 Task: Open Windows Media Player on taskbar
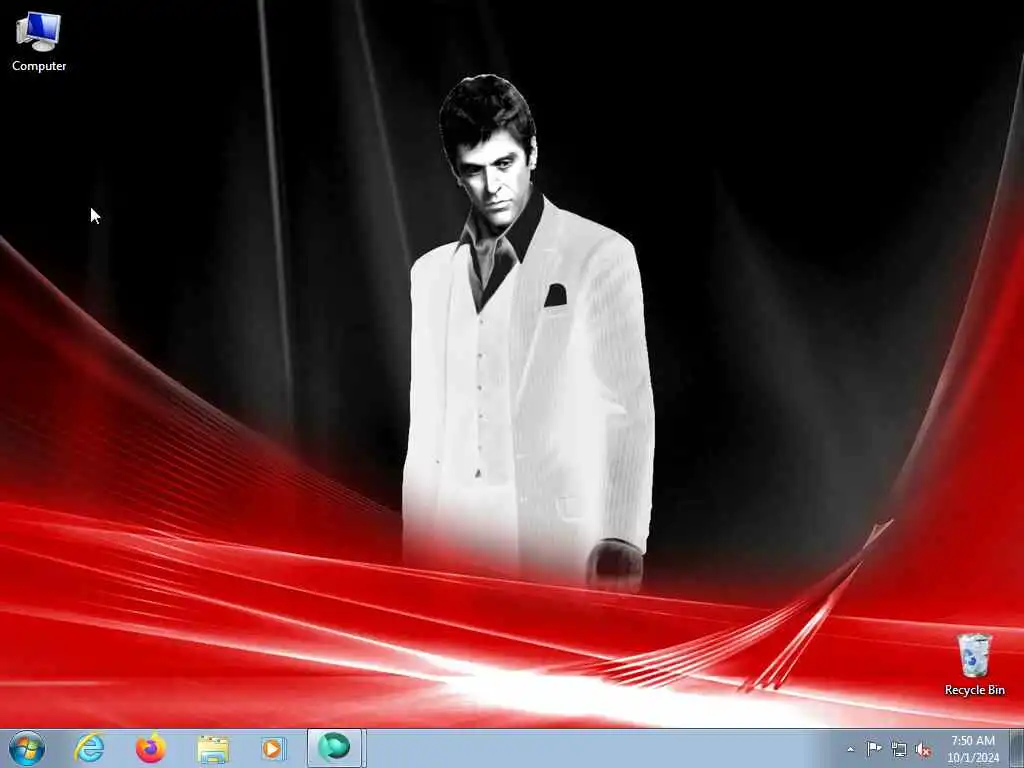pos(273,748)
